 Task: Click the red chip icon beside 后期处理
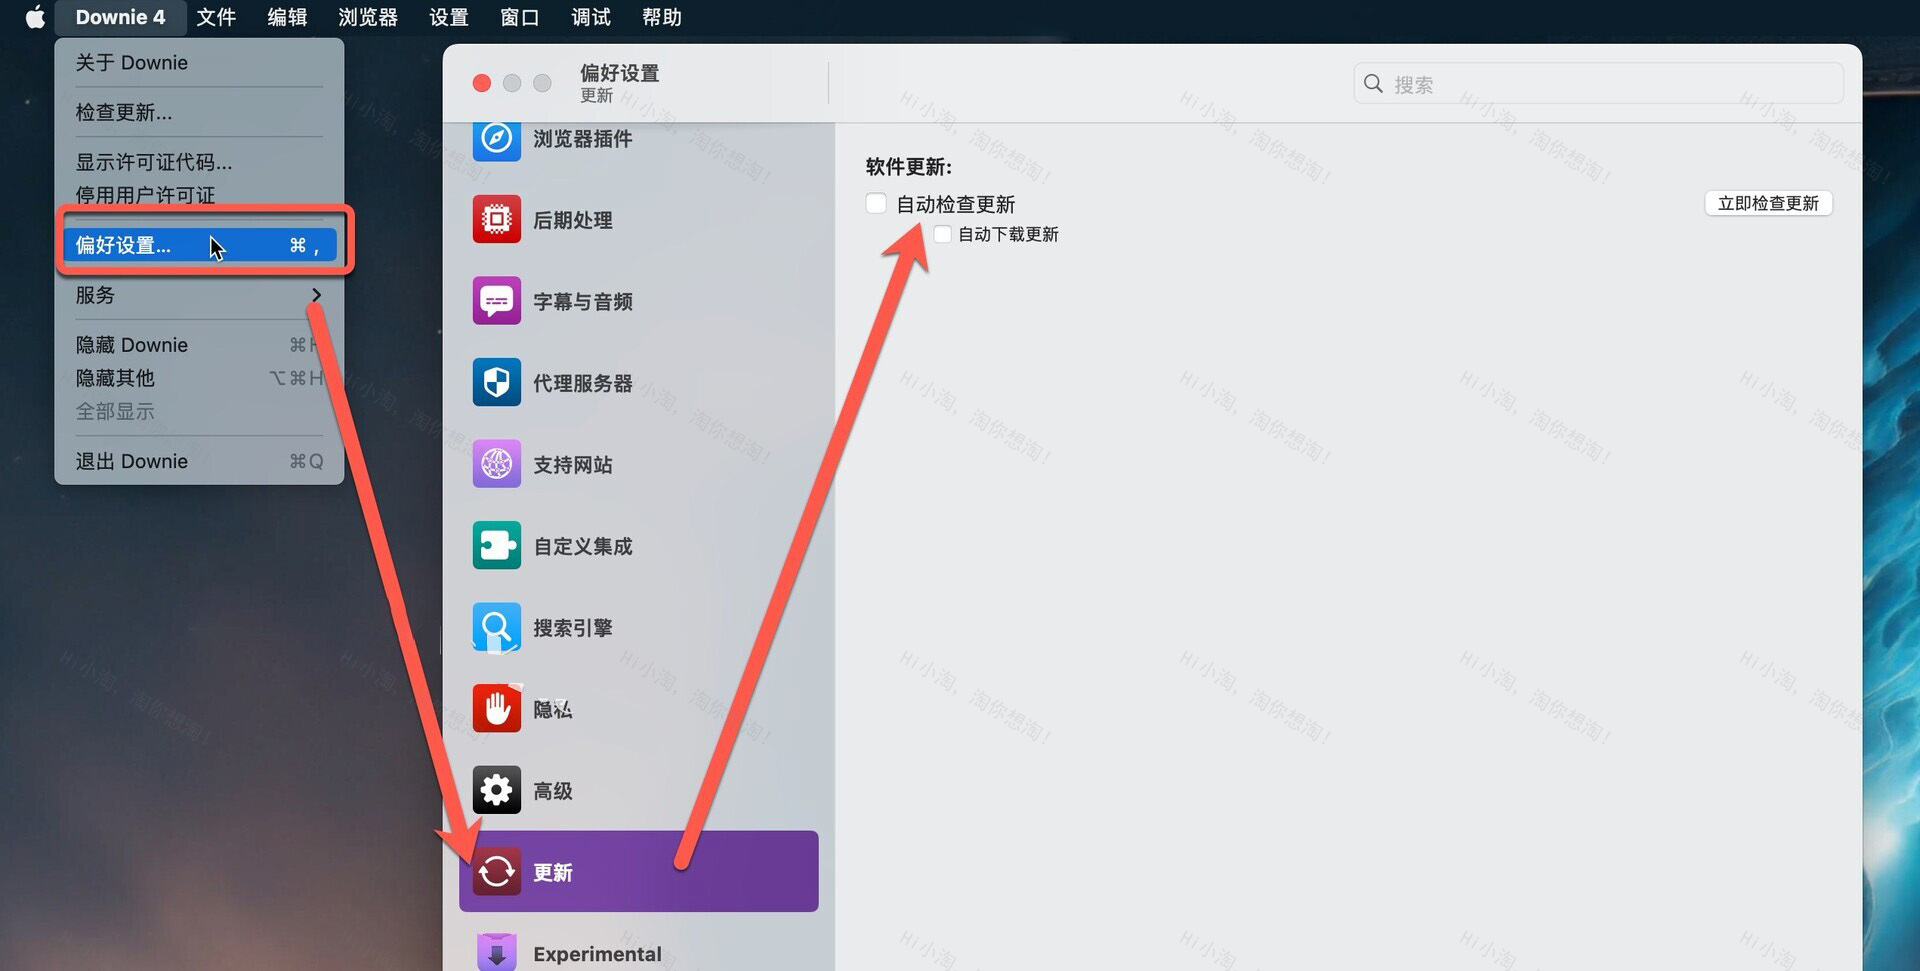click(496, 219)
